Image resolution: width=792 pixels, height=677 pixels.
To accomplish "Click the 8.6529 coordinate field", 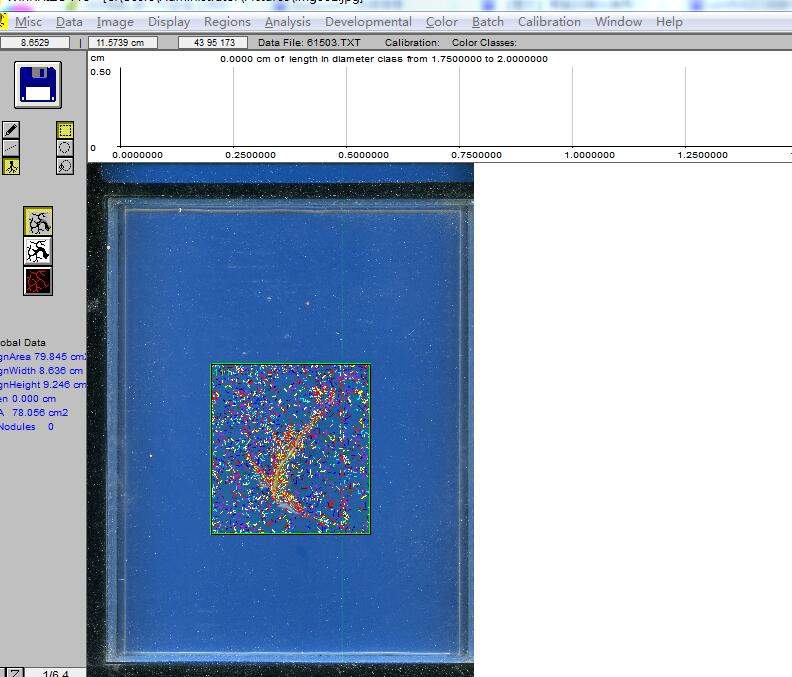I will (35, 43).
